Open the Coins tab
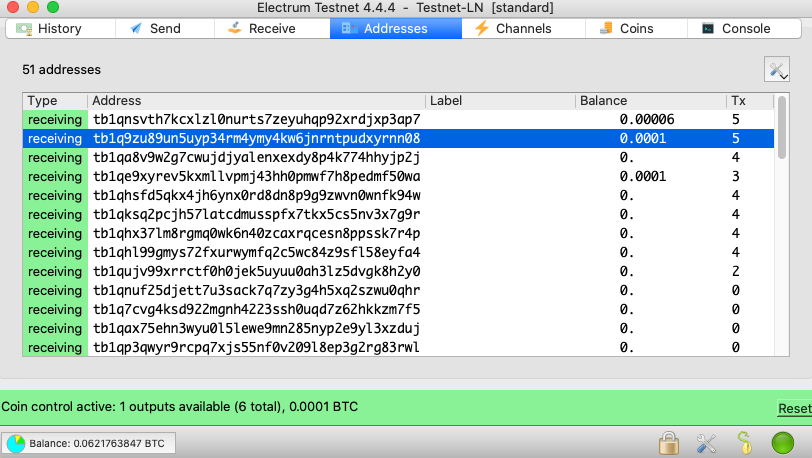The height and width of the screenshot is (458, 812). point(636,28)
